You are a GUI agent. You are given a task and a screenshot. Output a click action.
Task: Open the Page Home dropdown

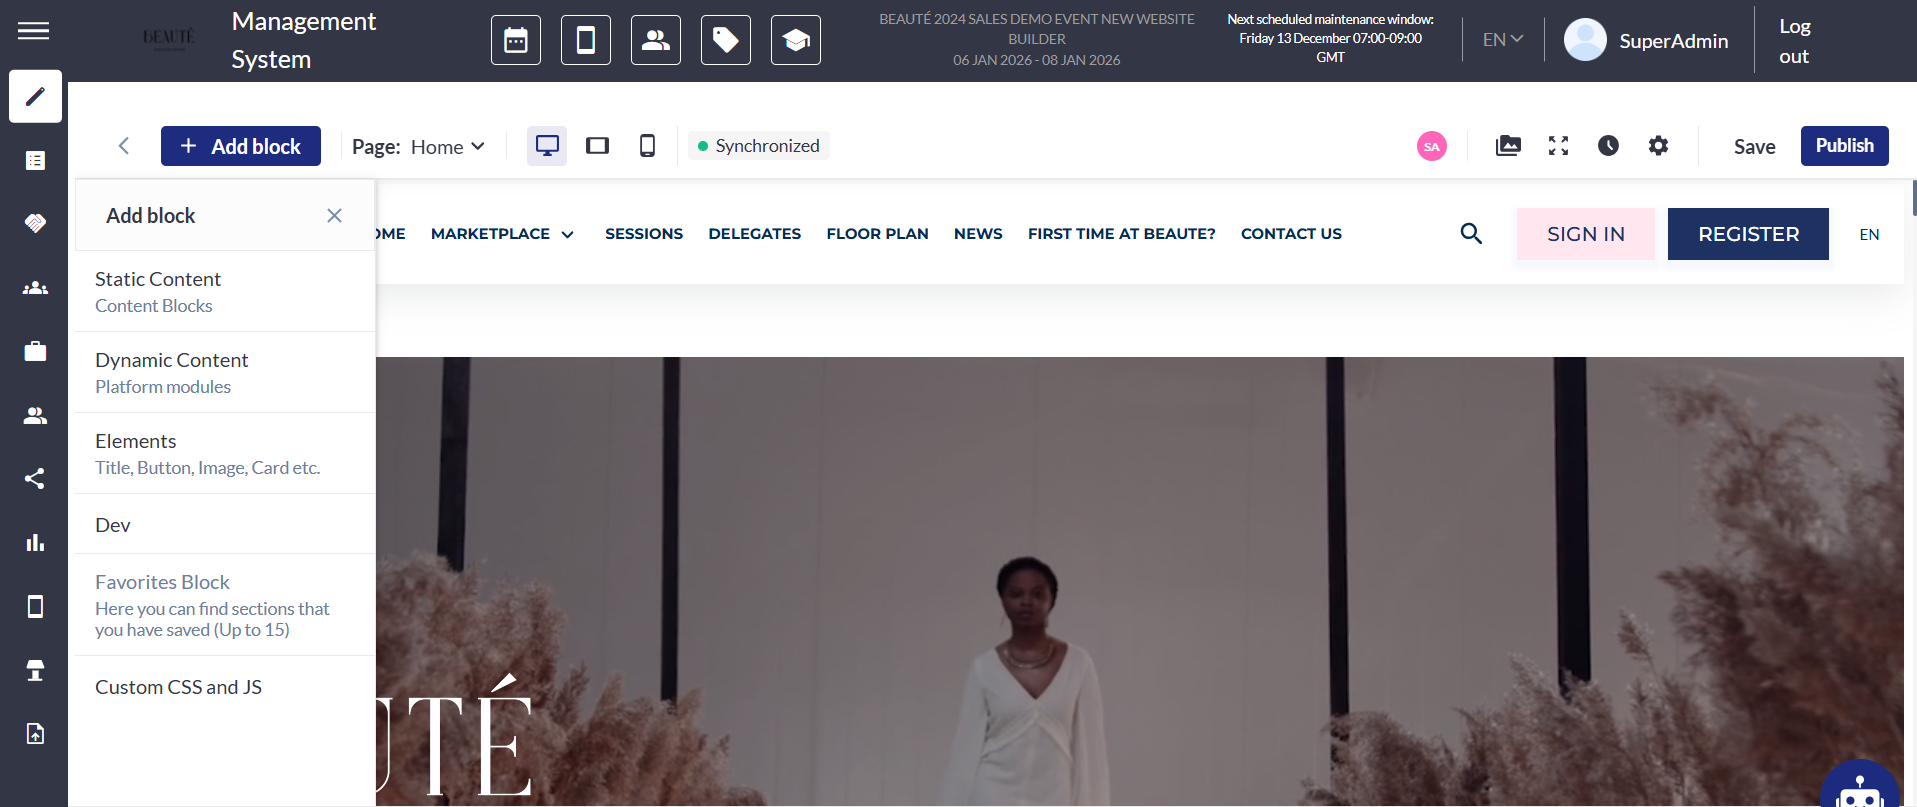click(x=448, y=147)
